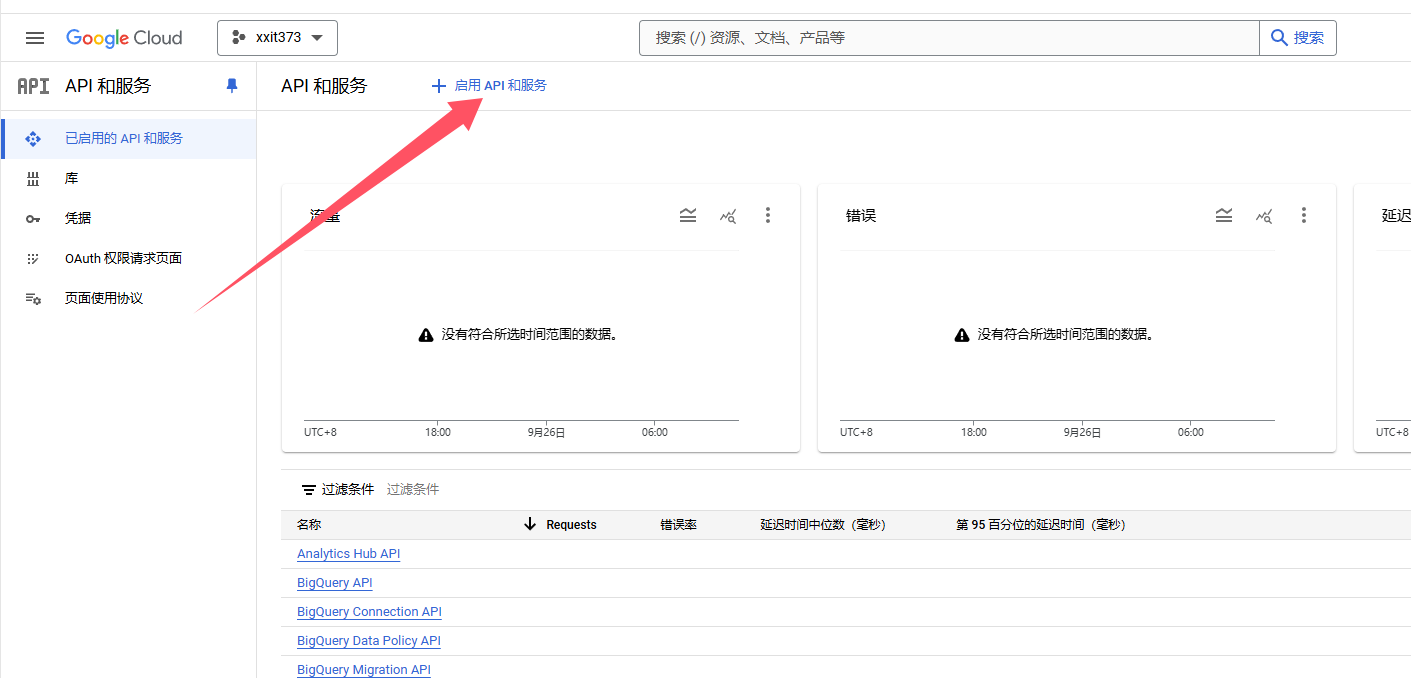Viewport: 1411px width, 678px height.
Task: Toggle legend icon on 错误 chart
Action: click(1224, 215)
